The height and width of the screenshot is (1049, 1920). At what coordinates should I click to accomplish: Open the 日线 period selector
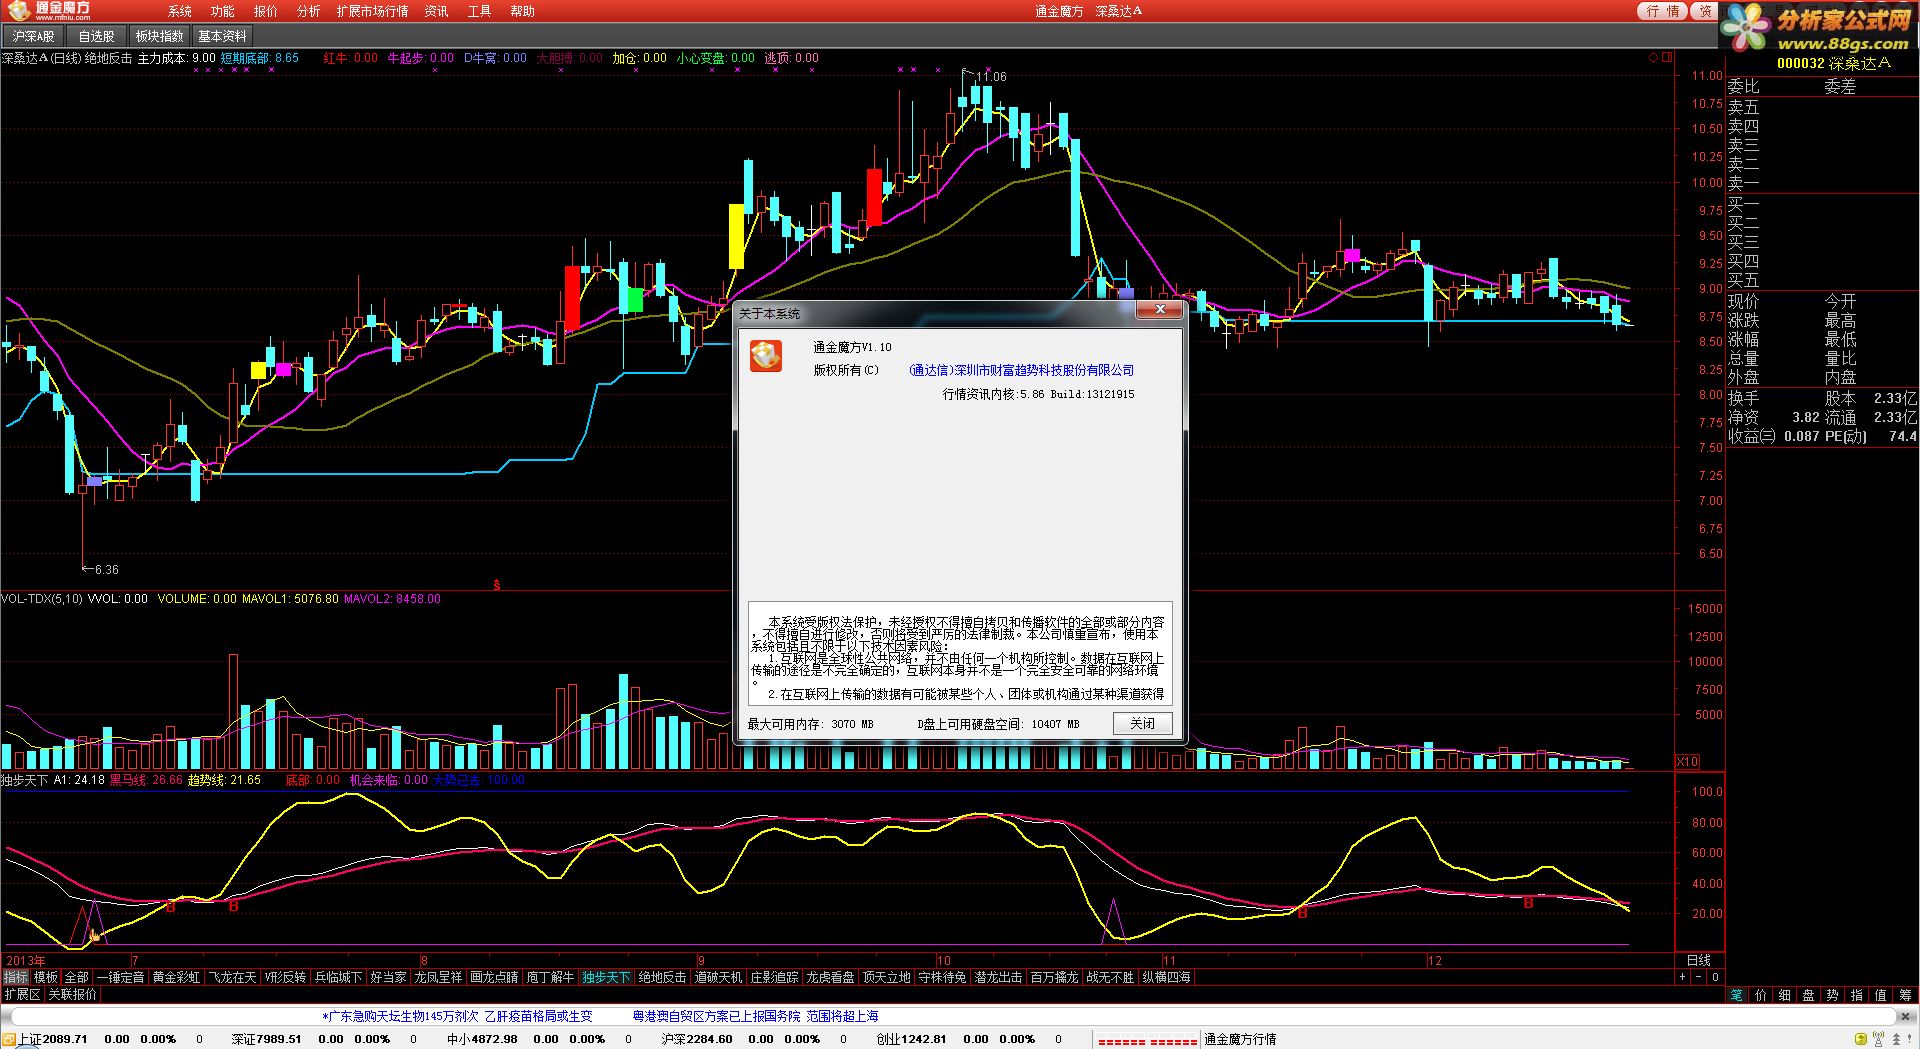(x=1699, y=960)
